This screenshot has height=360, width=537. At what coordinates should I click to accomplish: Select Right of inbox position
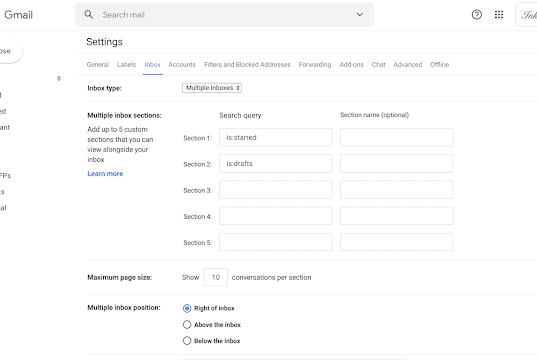tap(187, 308)
